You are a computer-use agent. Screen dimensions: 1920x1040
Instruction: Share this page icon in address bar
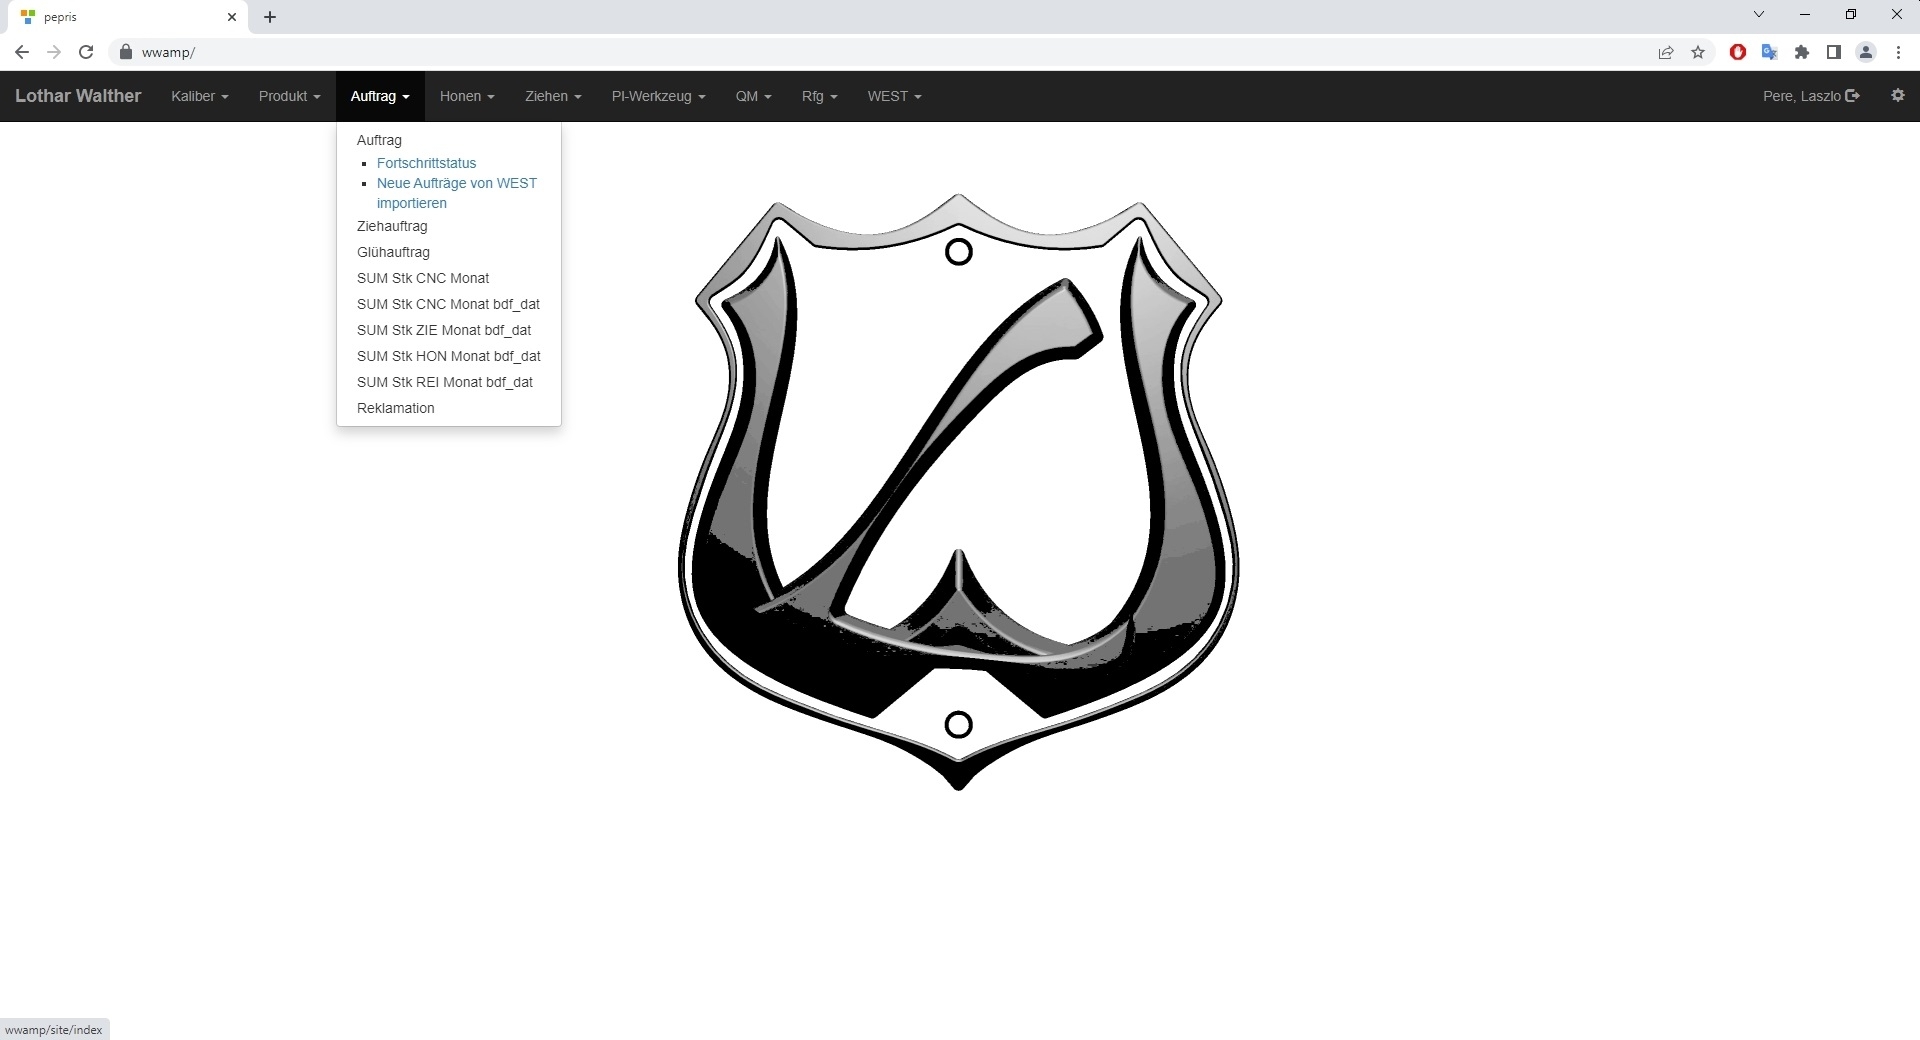coord(1666,53)
